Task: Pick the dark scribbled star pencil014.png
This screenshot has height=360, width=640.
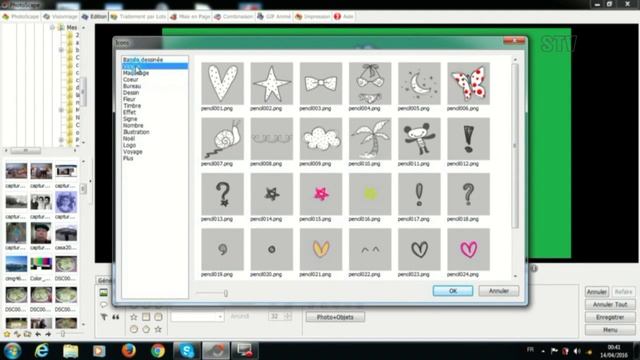Action: (x=271, y=194)
